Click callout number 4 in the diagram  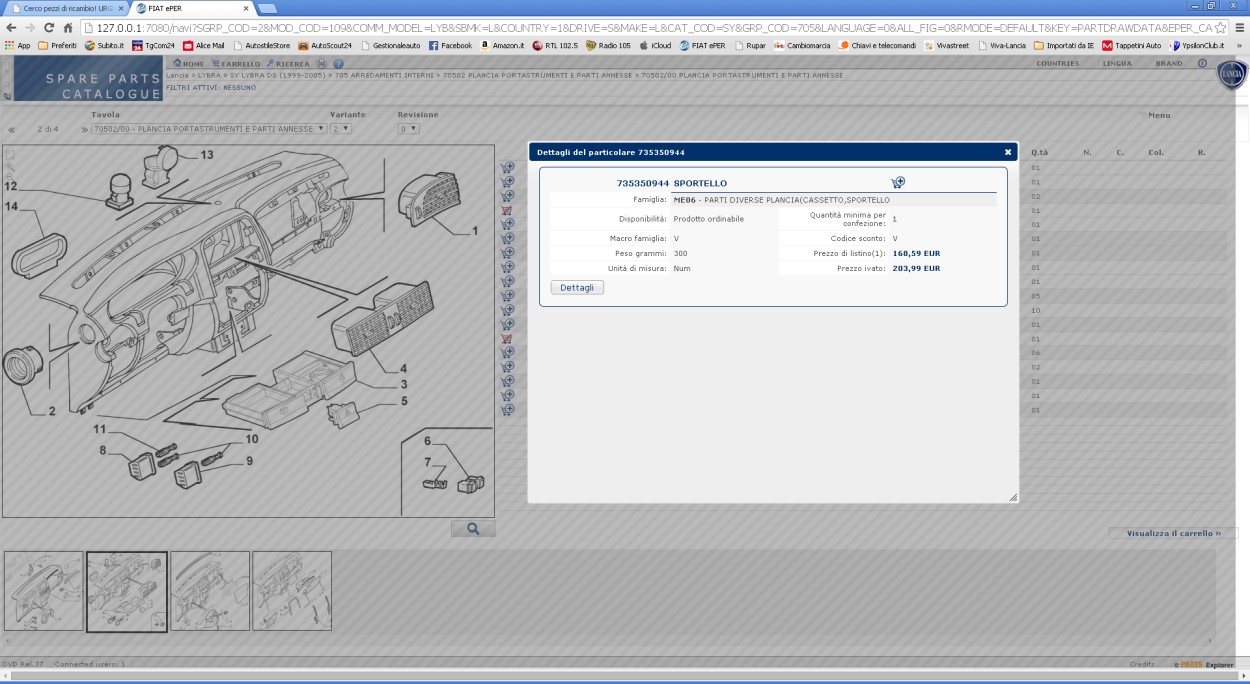click(403, 369)
